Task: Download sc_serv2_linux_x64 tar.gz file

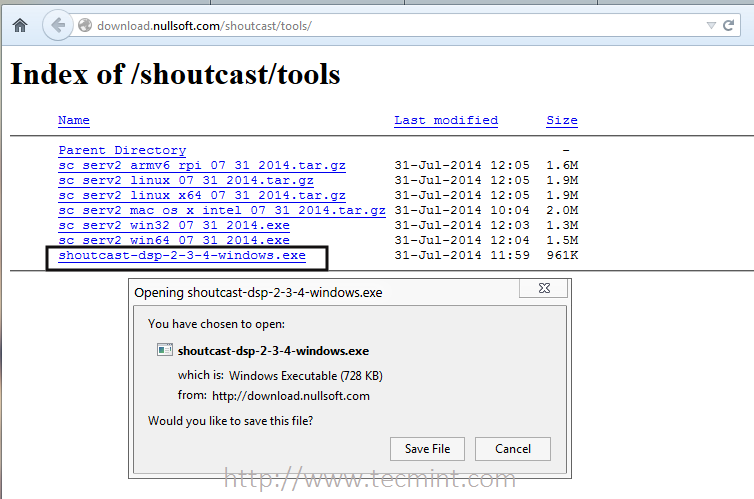Action: tap(202, 195)
